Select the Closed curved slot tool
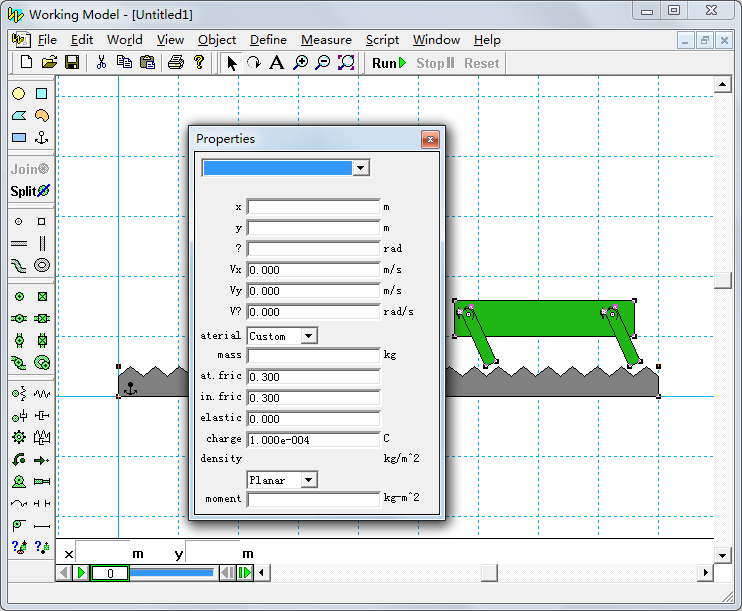The width and height of the screenshot is (742, 611). (x=42, y=266)
